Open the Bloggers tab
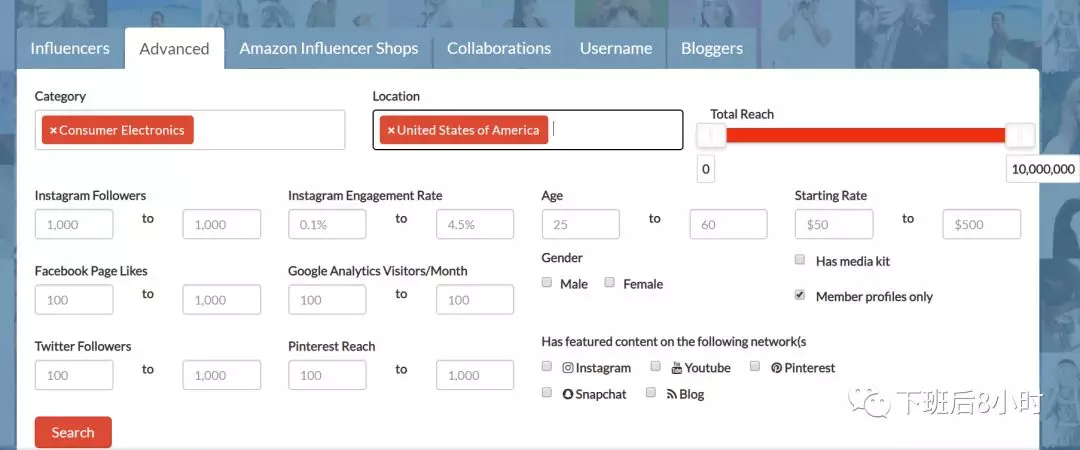Screen dimensions: 1080x450 pyautogui.click(x=711, y=48)
